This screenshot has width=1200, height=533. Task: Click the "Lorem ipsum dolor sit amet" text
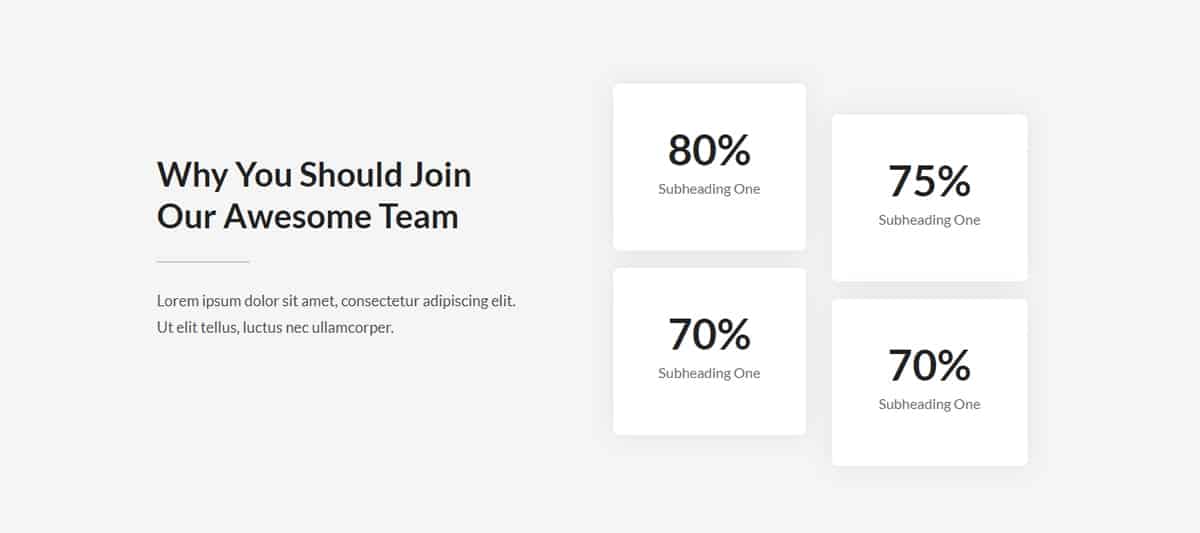pos(247,300)
